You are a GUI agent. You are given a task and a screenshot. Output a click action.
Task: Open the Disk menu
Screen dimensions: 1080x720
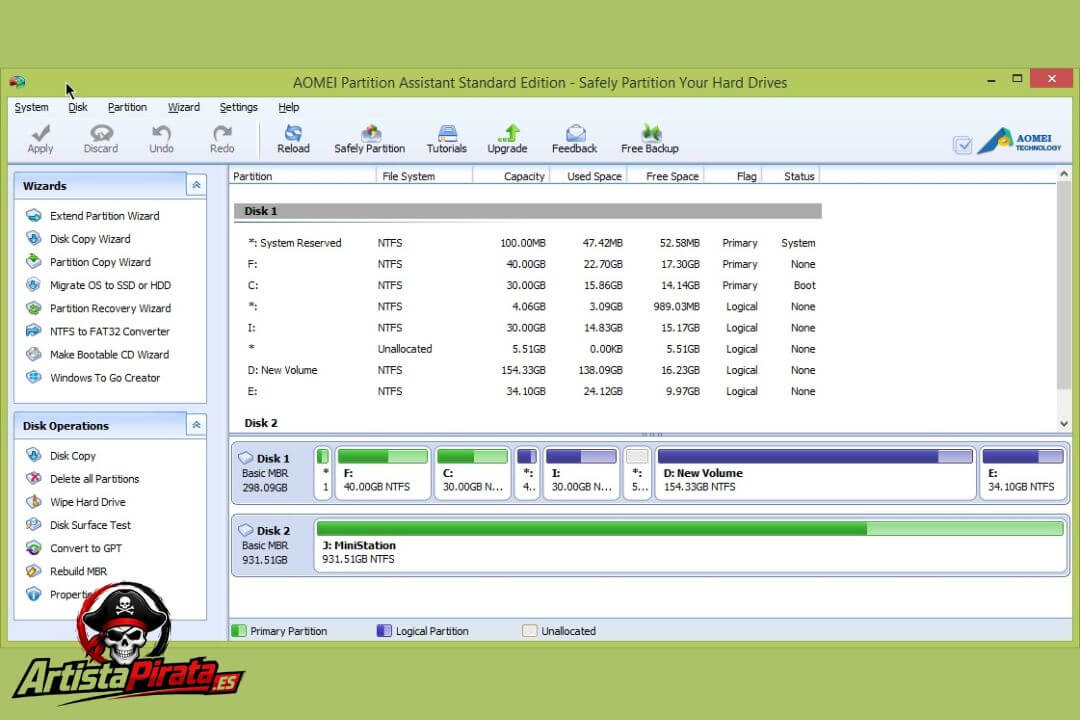coord(77,107)
